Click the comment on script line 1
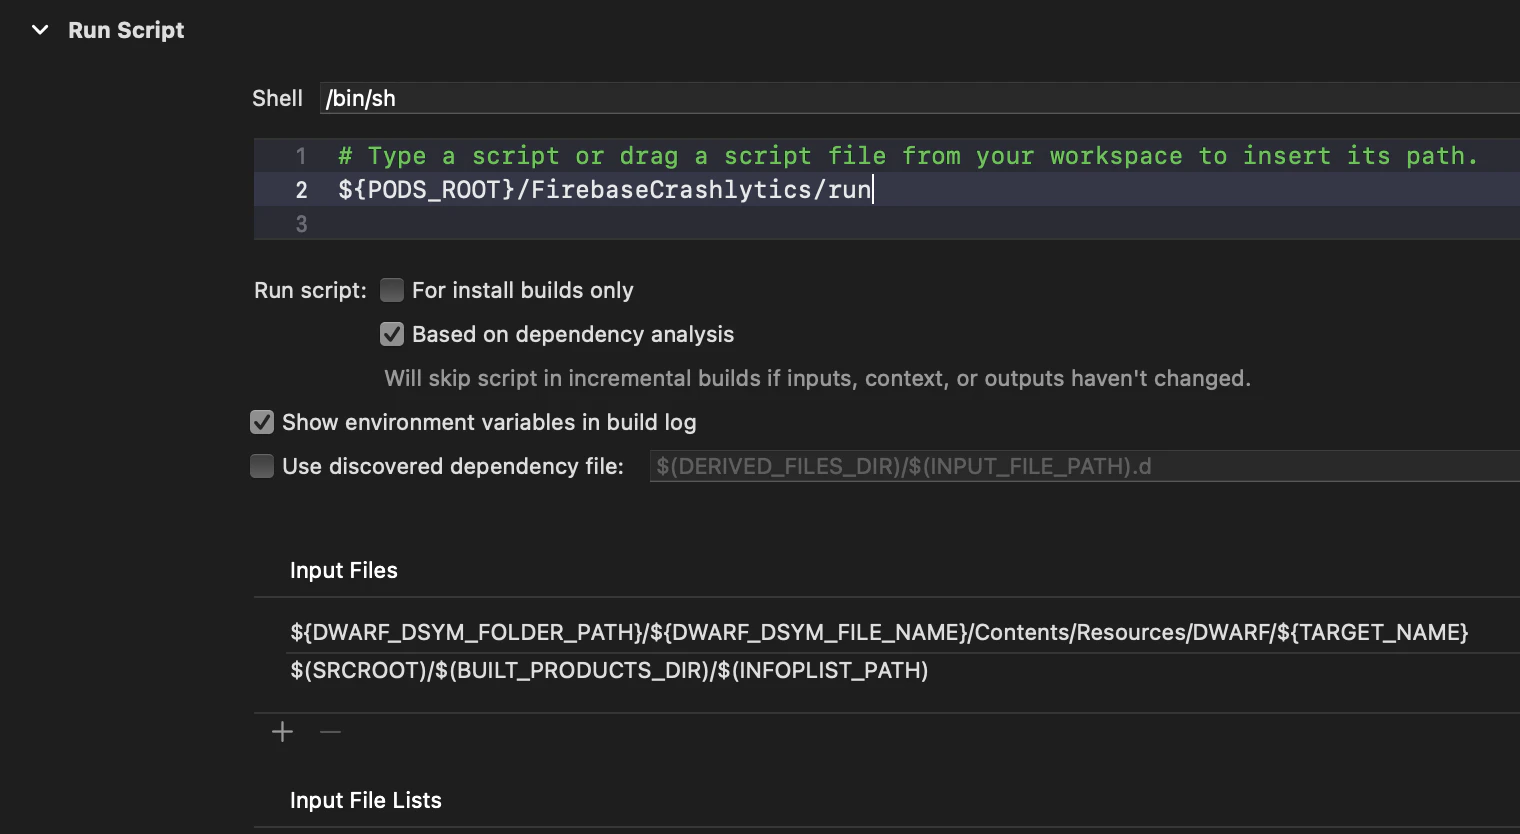This screenshot has width=1520, height=834. (908, 156)
